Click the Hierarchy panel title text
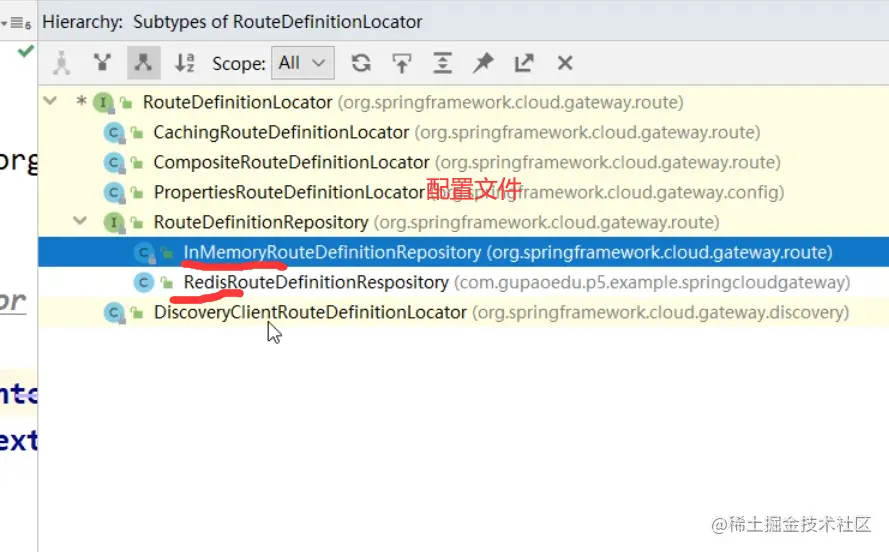Image resolution: width=889 pixels, height=552 pixels. pos(83,22)
